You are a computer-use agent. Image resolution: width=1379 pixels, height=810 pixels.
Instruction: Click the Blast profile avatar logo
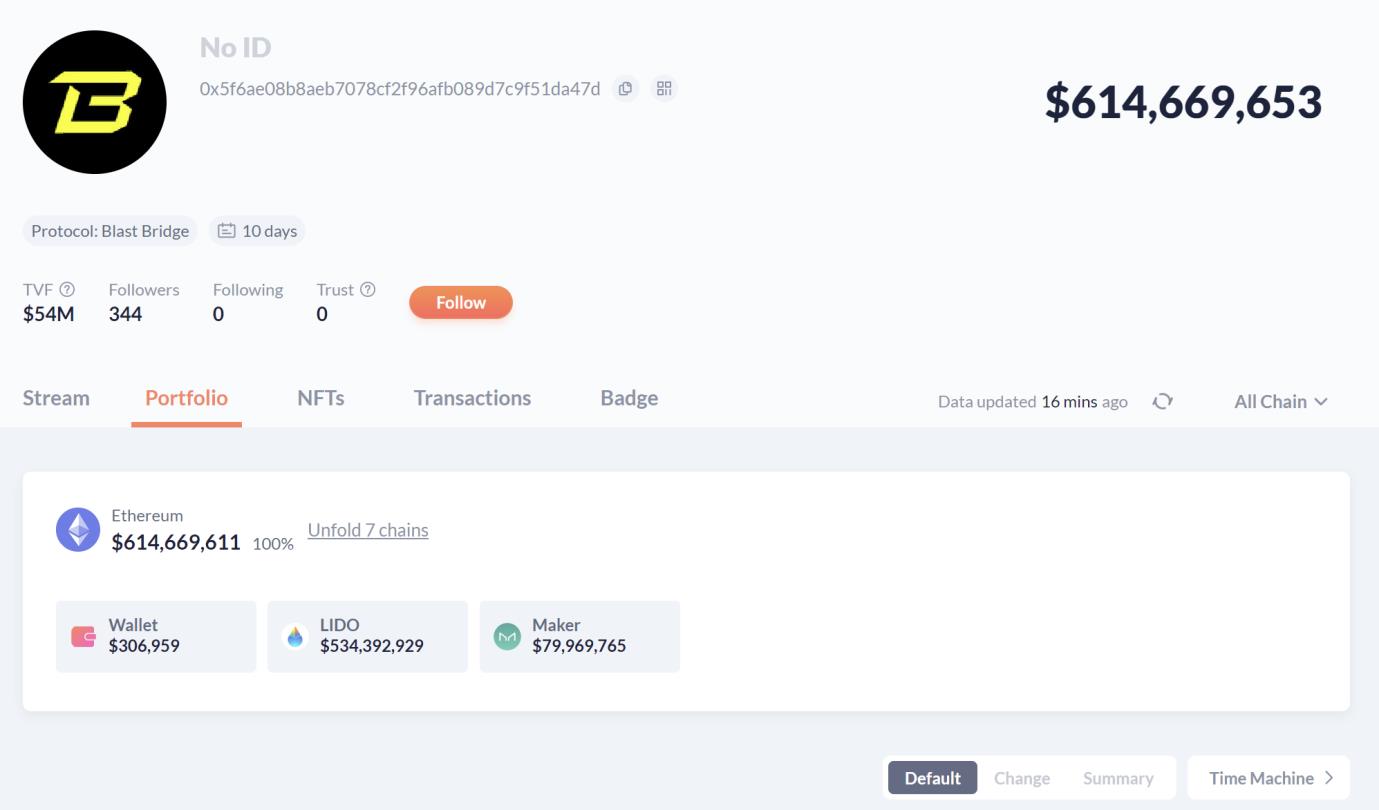tap(95, 102)
